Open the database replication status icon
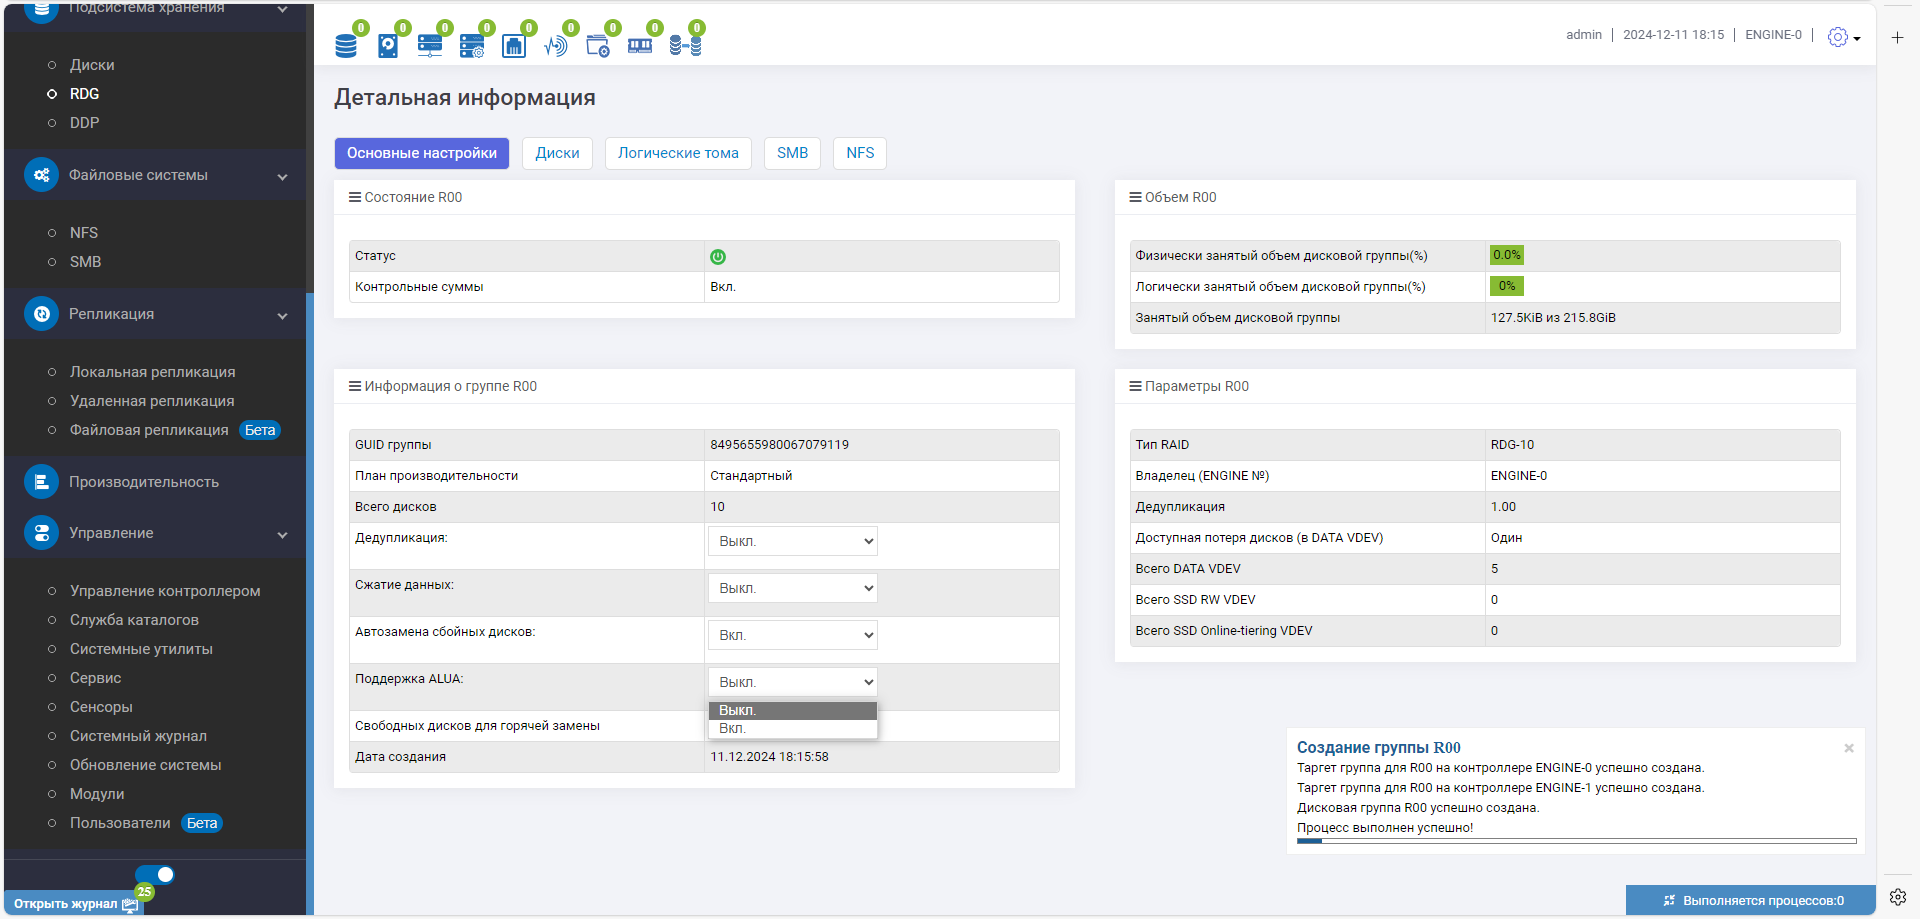 (x=685, y=45)
